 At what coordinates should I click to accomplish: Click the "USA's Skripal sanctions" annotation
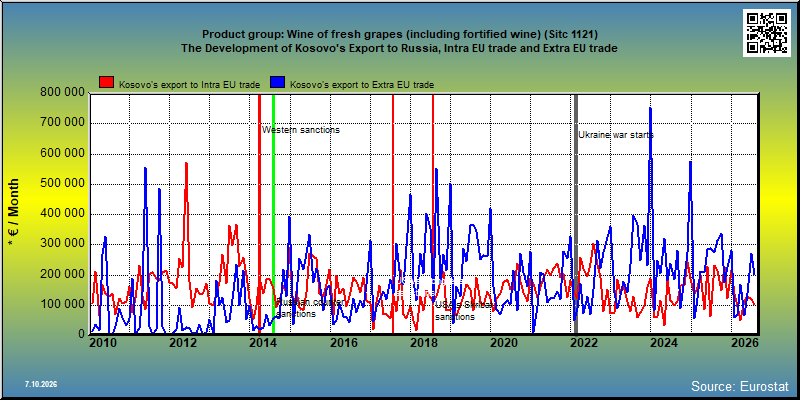[465, 311]
